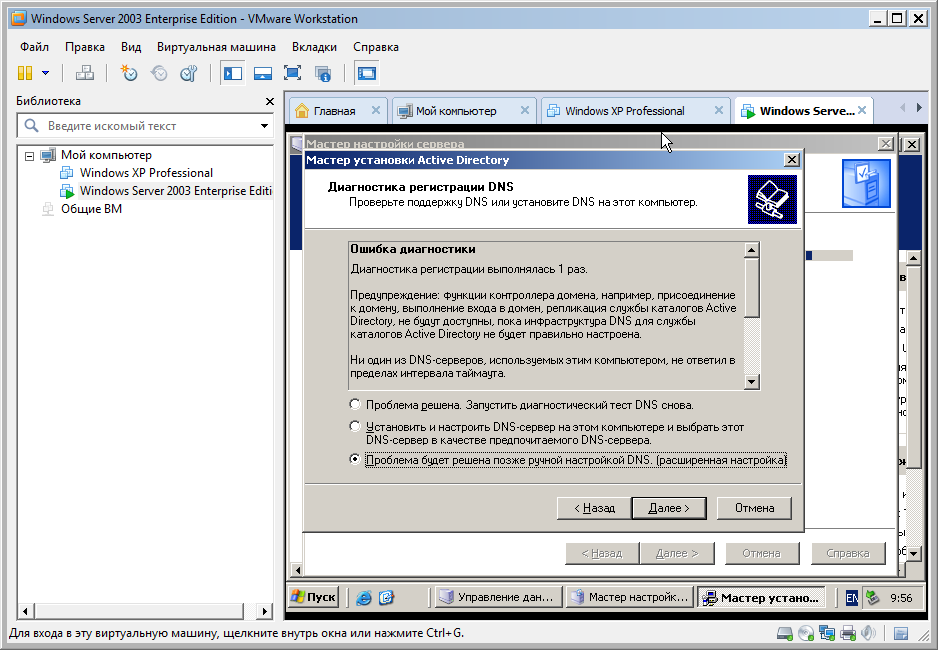Open the Правка menu
Viewport: 938px width, 650px height.
[x=85, y=47]
